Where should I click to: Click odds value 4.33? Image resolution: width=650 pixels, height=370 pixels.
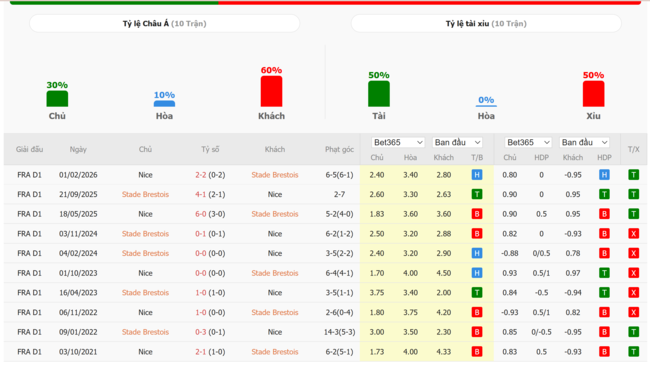pos(444,352)
